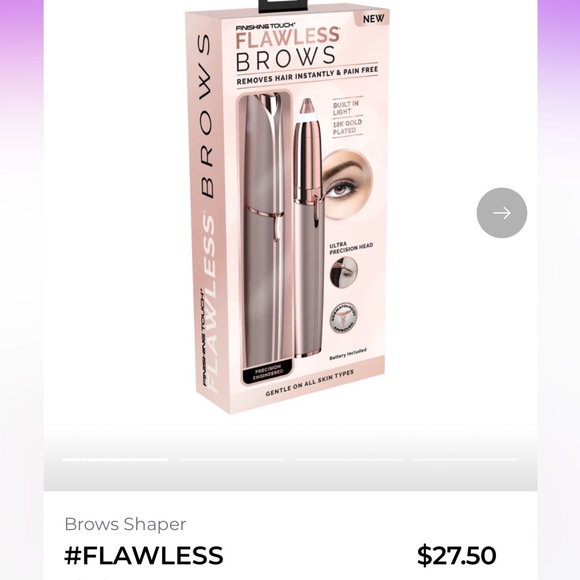Tap the Ultra Precision Head circular picture
The width and height of the screenshot is (580, 580).
click(x=344, y=272)
